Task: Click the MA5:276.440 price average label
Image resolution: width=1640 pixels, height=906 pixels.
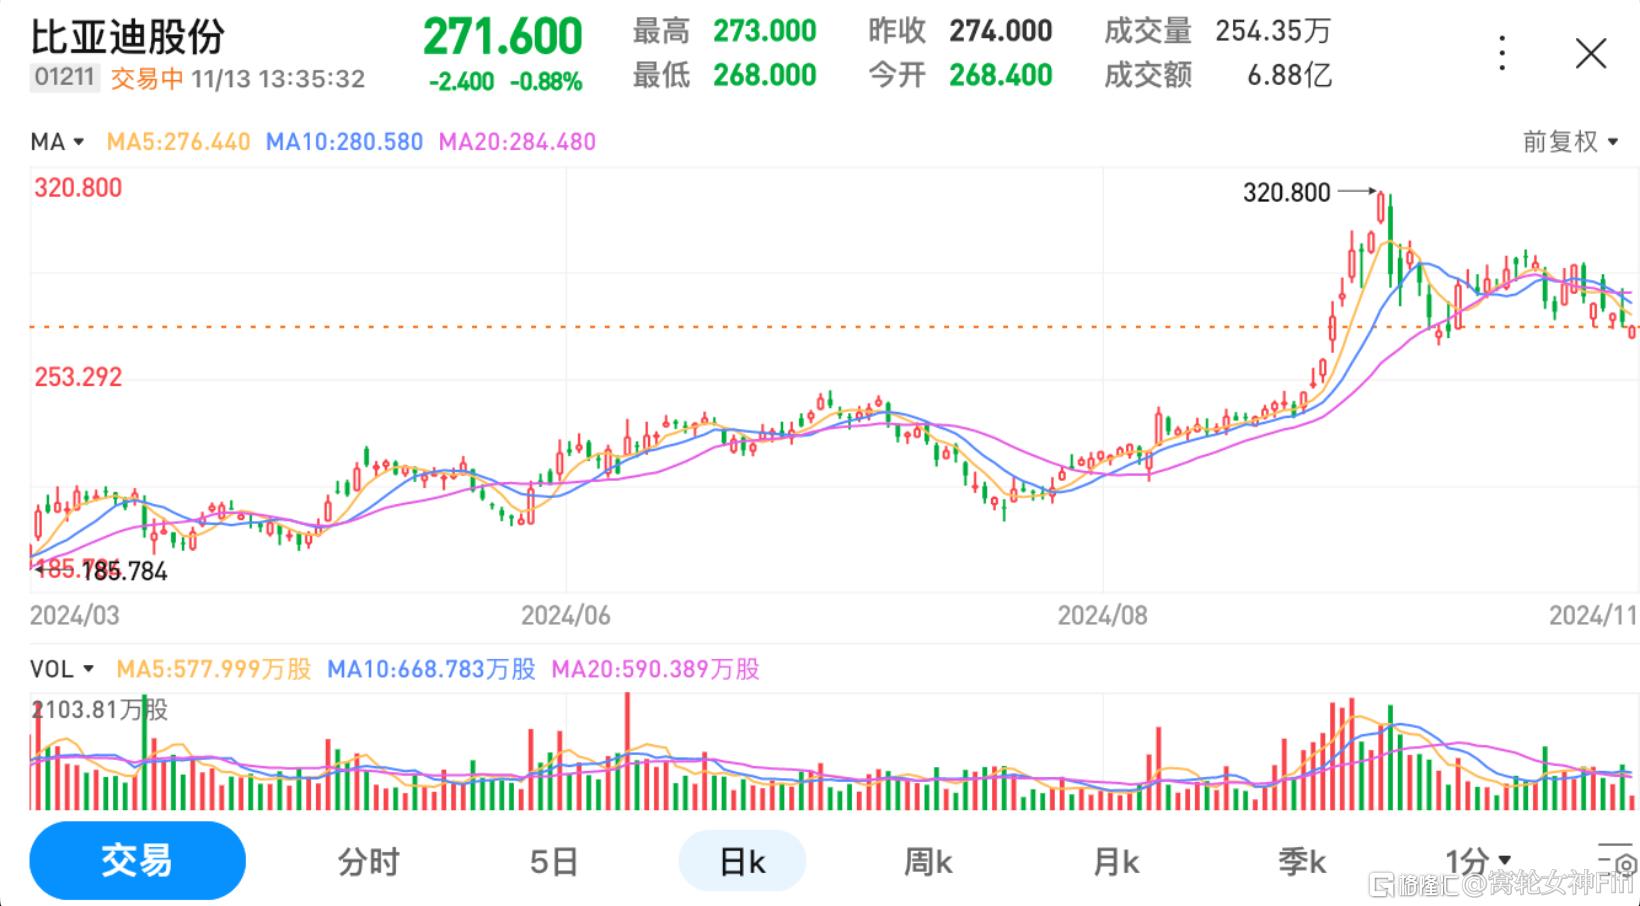Action: click(178, 142)
